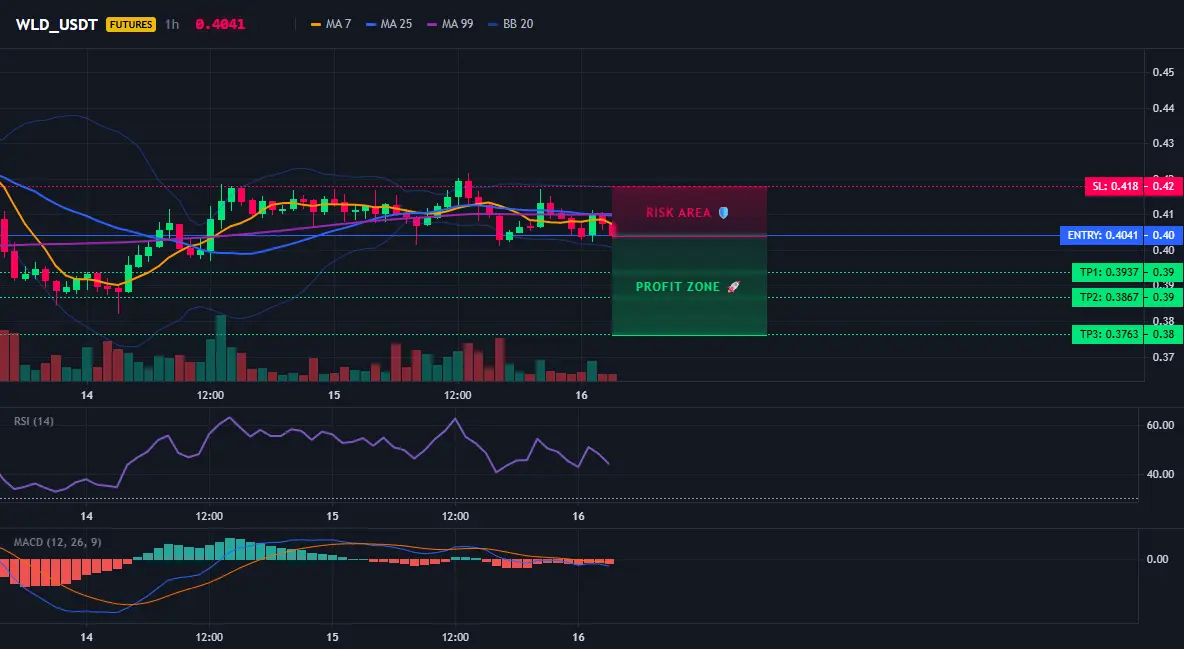Click the MACD (12, 26, 9) title
1184x649 pixels.
pos(57,542)
